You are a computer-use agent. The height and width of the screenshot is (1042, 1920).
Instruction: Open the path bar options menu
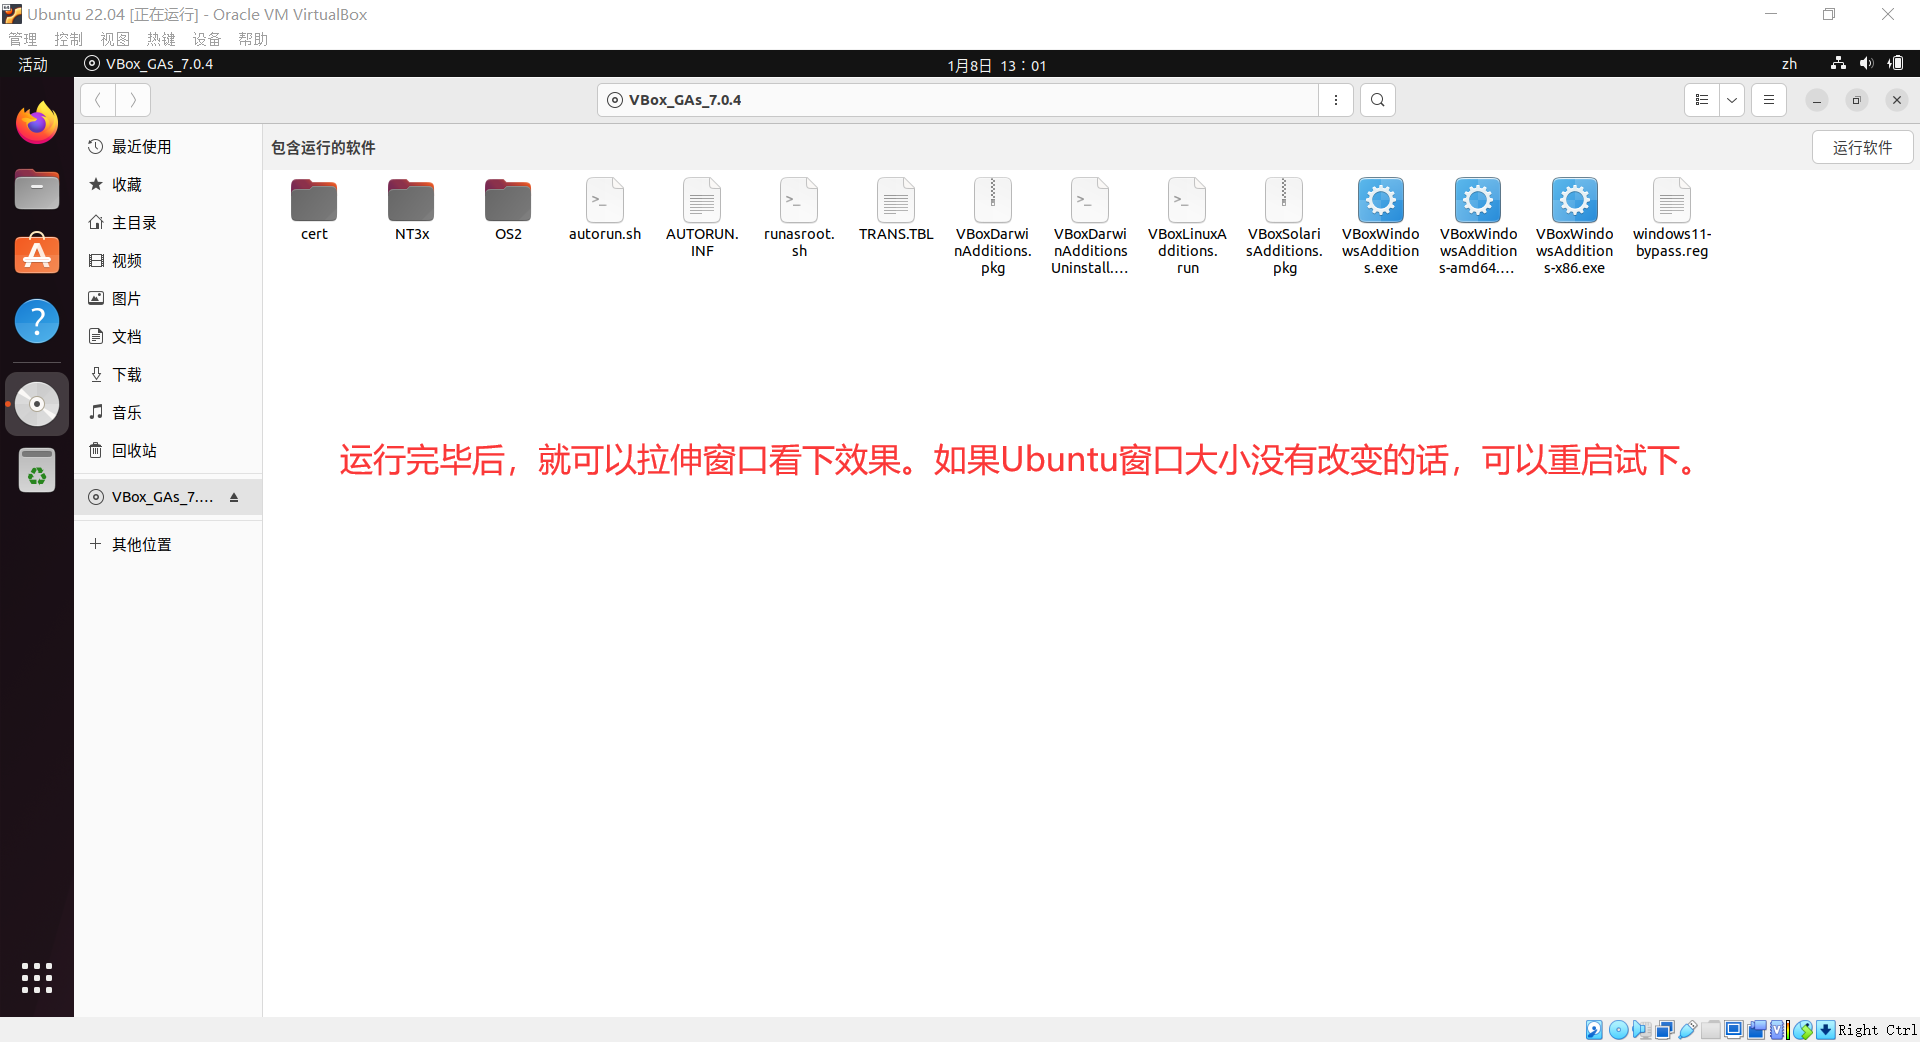[1336, 100]
